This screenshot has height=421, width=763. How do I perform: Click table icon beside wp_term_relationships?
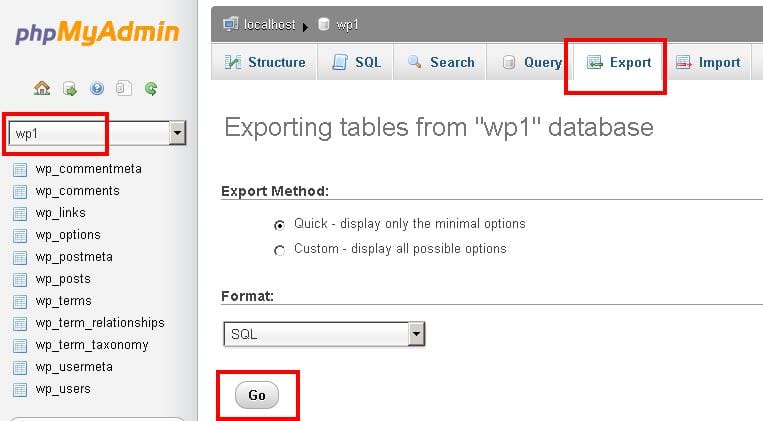tap(20, 324)
